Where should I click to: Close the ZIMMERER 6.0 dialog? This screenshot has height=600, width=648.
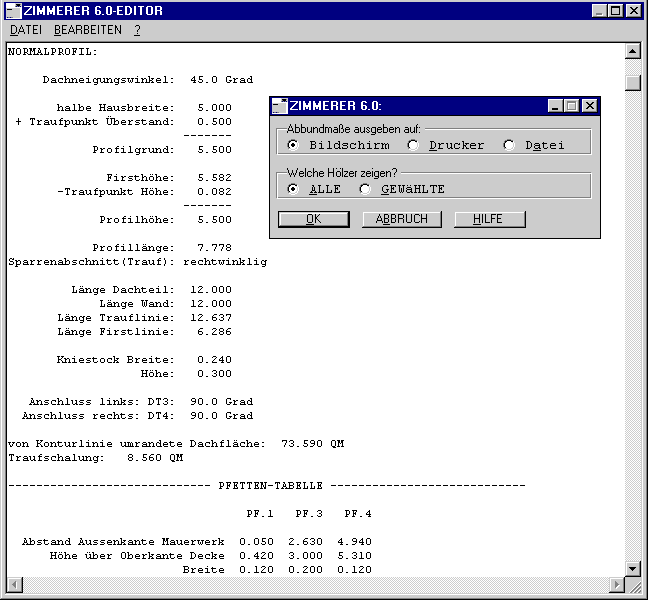[589, 106]
